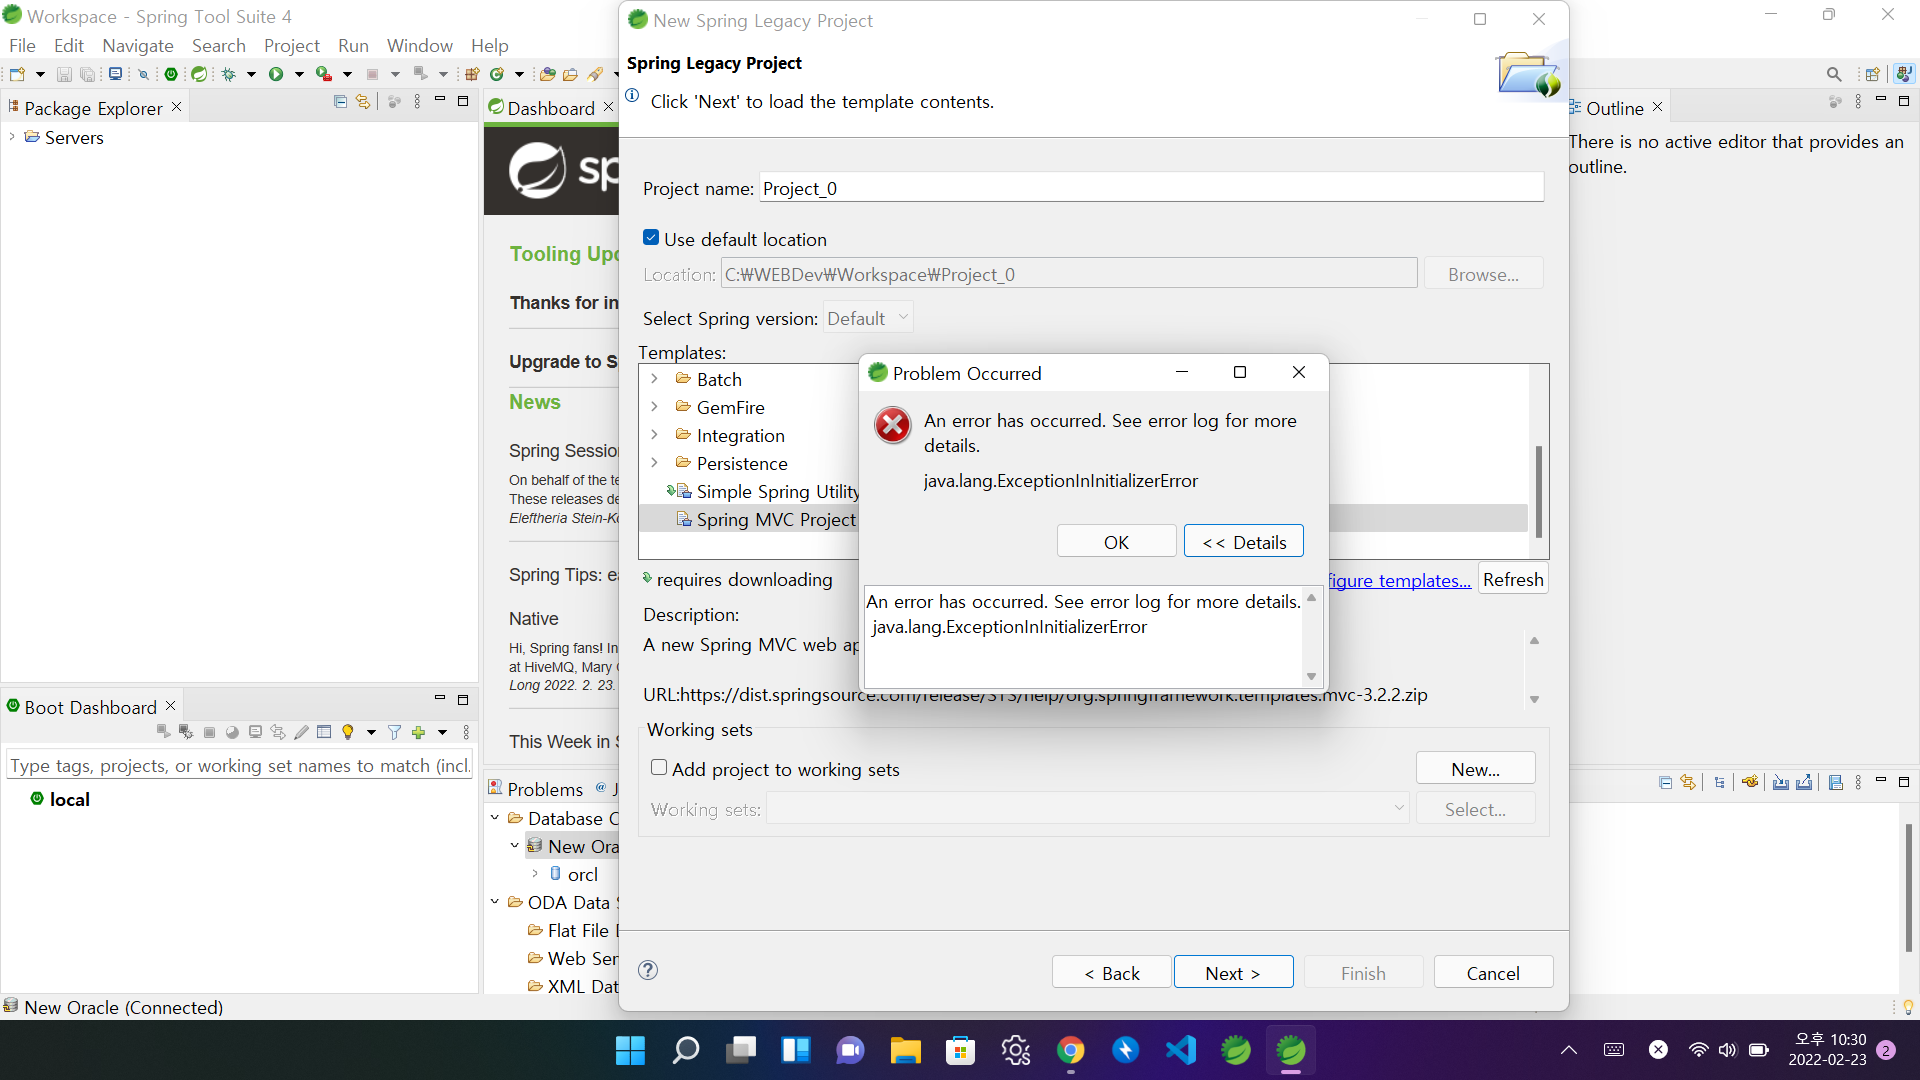Expand the Persistence templates folder

655,463
